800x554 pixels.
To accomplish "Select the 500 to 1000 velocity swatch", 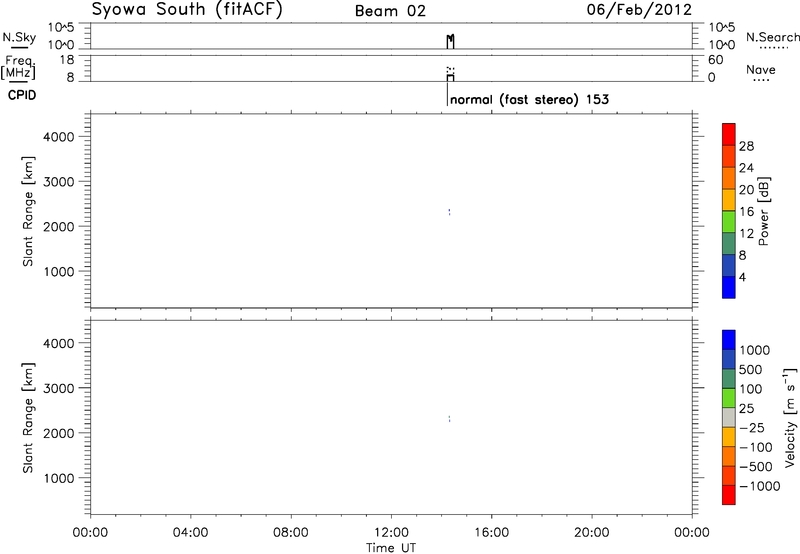I will [729, 359].
